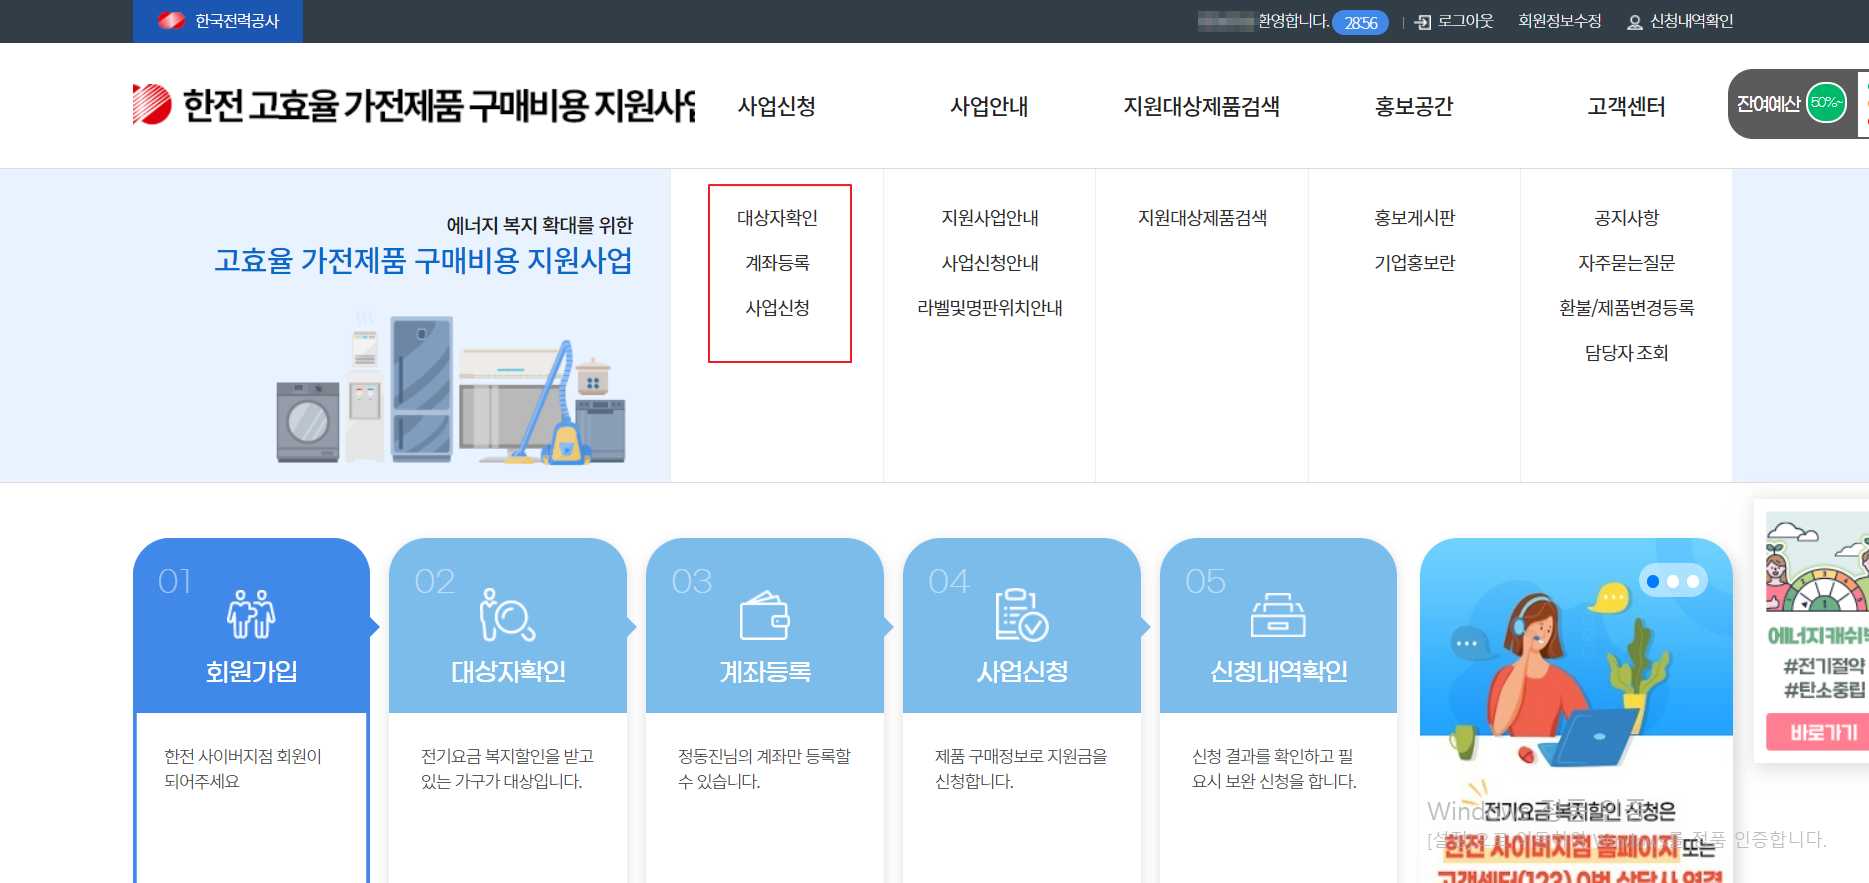Click the 사업신청 step card title
1869x883 pixels.
coord(1022,672)
